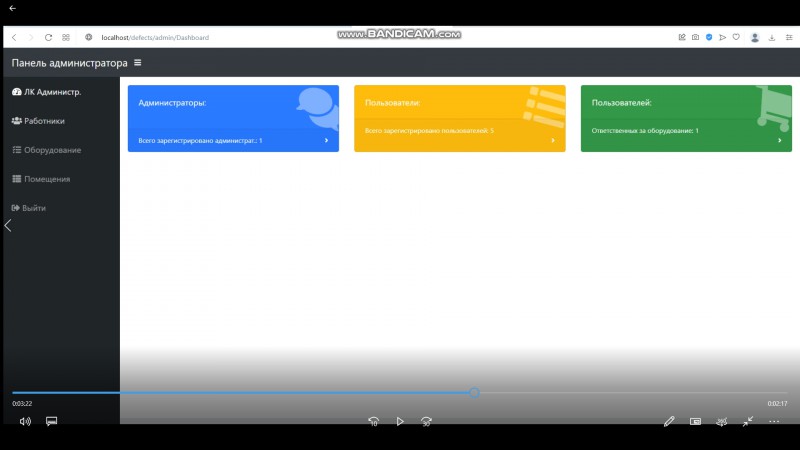800x450 pixels.
Task: Toggle the sidebar hamburger menu
Action: 138,63
